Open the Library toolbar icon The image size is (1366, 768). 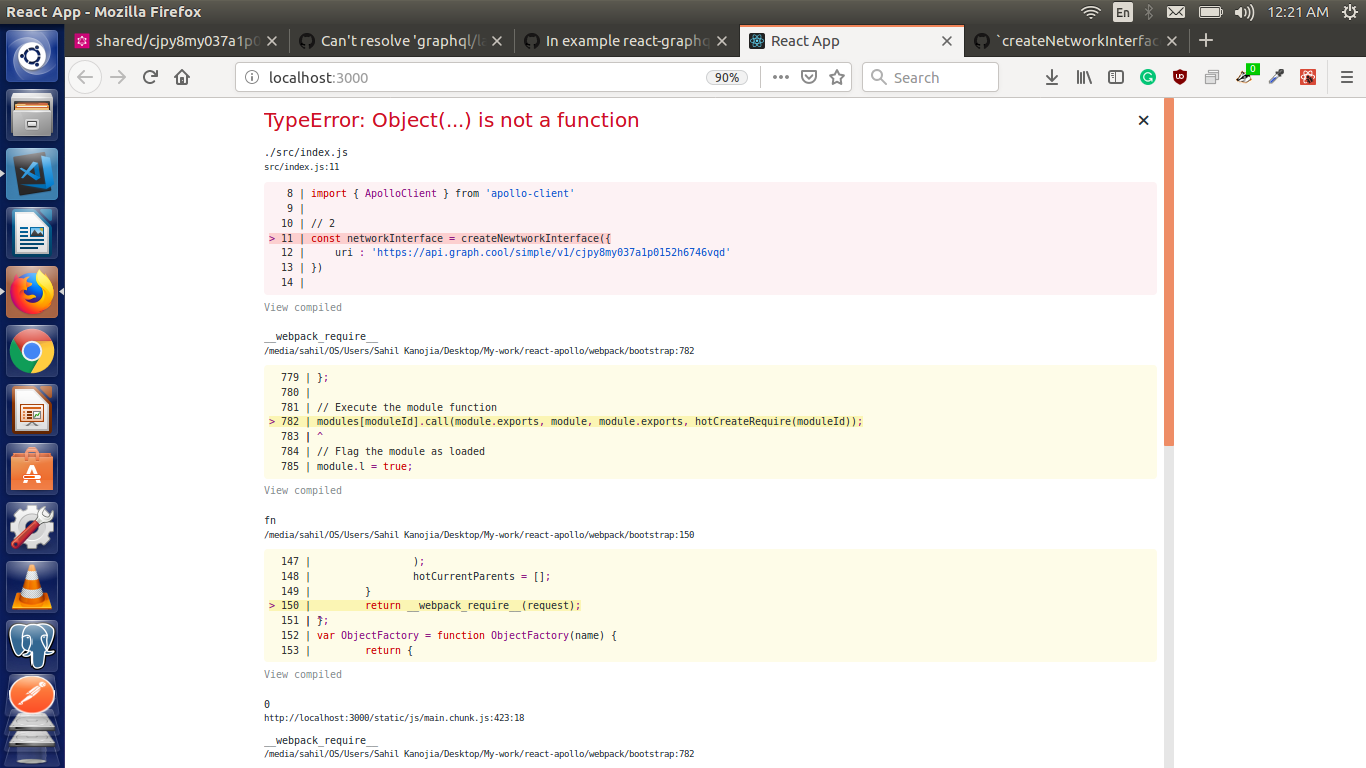(1083, 77)
